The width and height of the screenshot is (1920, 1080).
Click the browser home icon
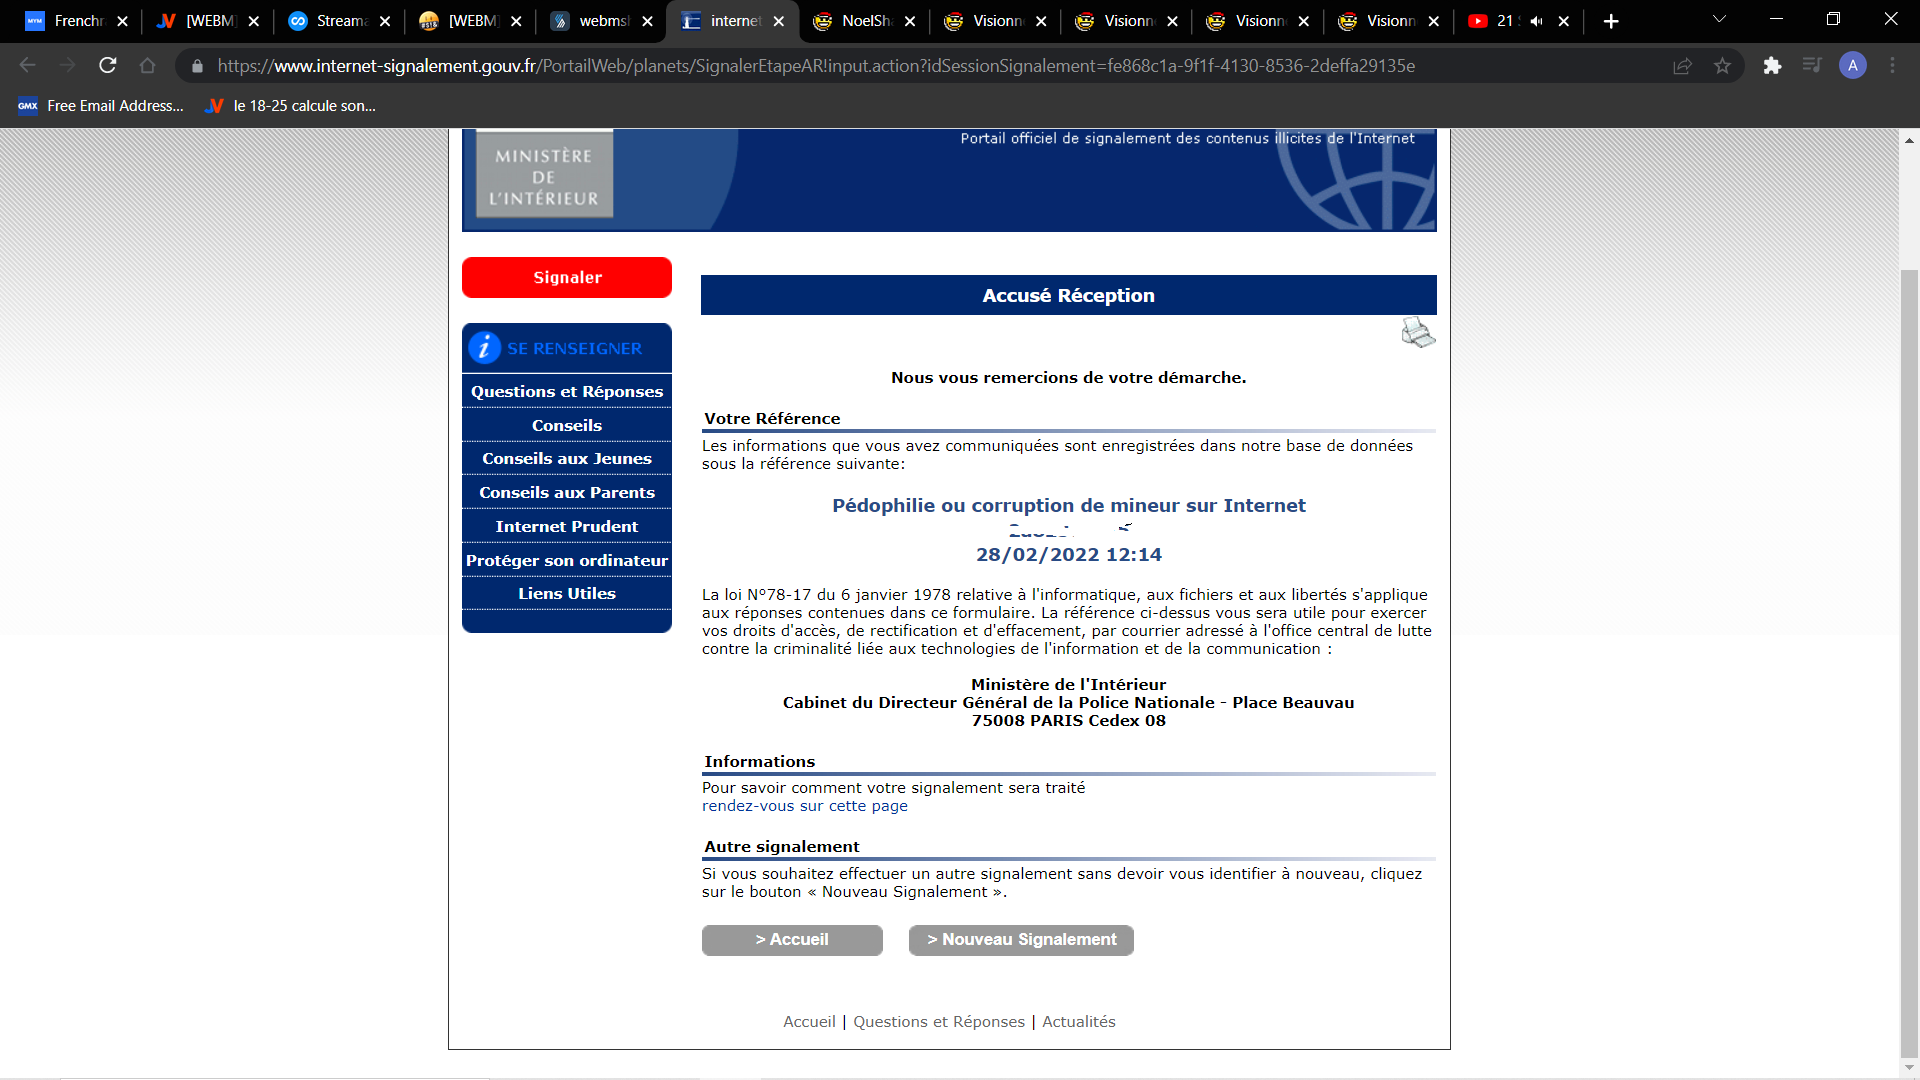147,66
